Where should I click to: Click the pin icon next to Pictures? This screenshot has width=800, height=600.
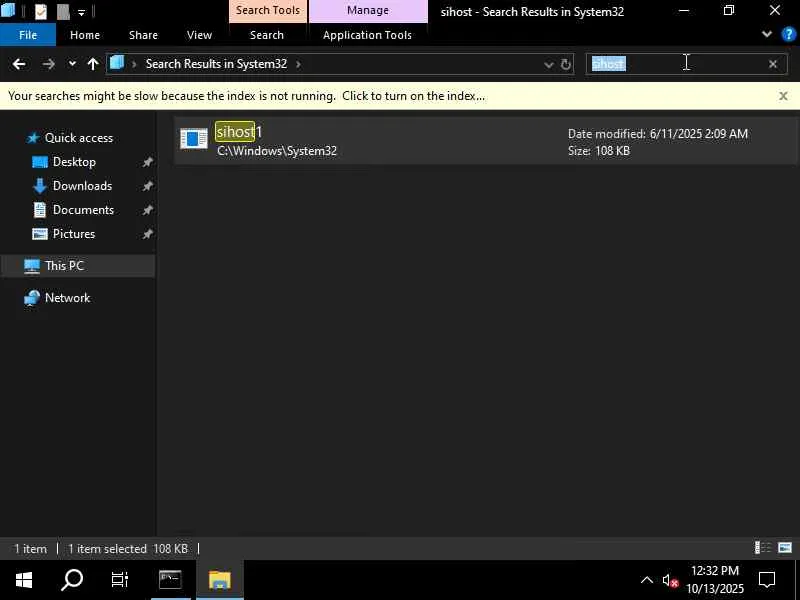click(147, 234)
